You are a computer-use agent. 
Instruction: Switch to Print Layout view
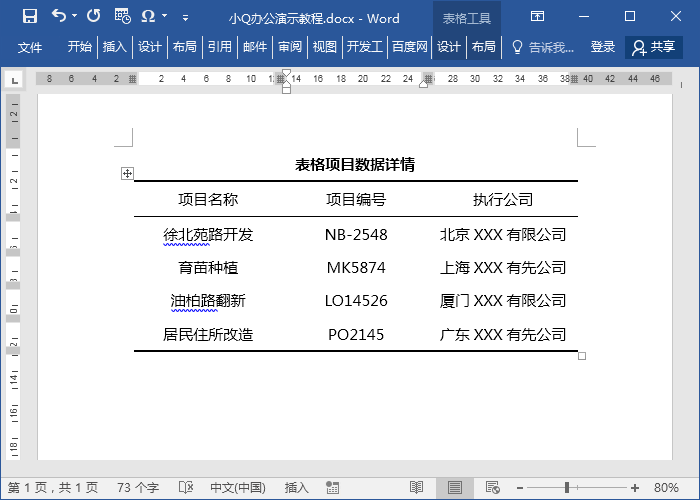click(454, 488)
